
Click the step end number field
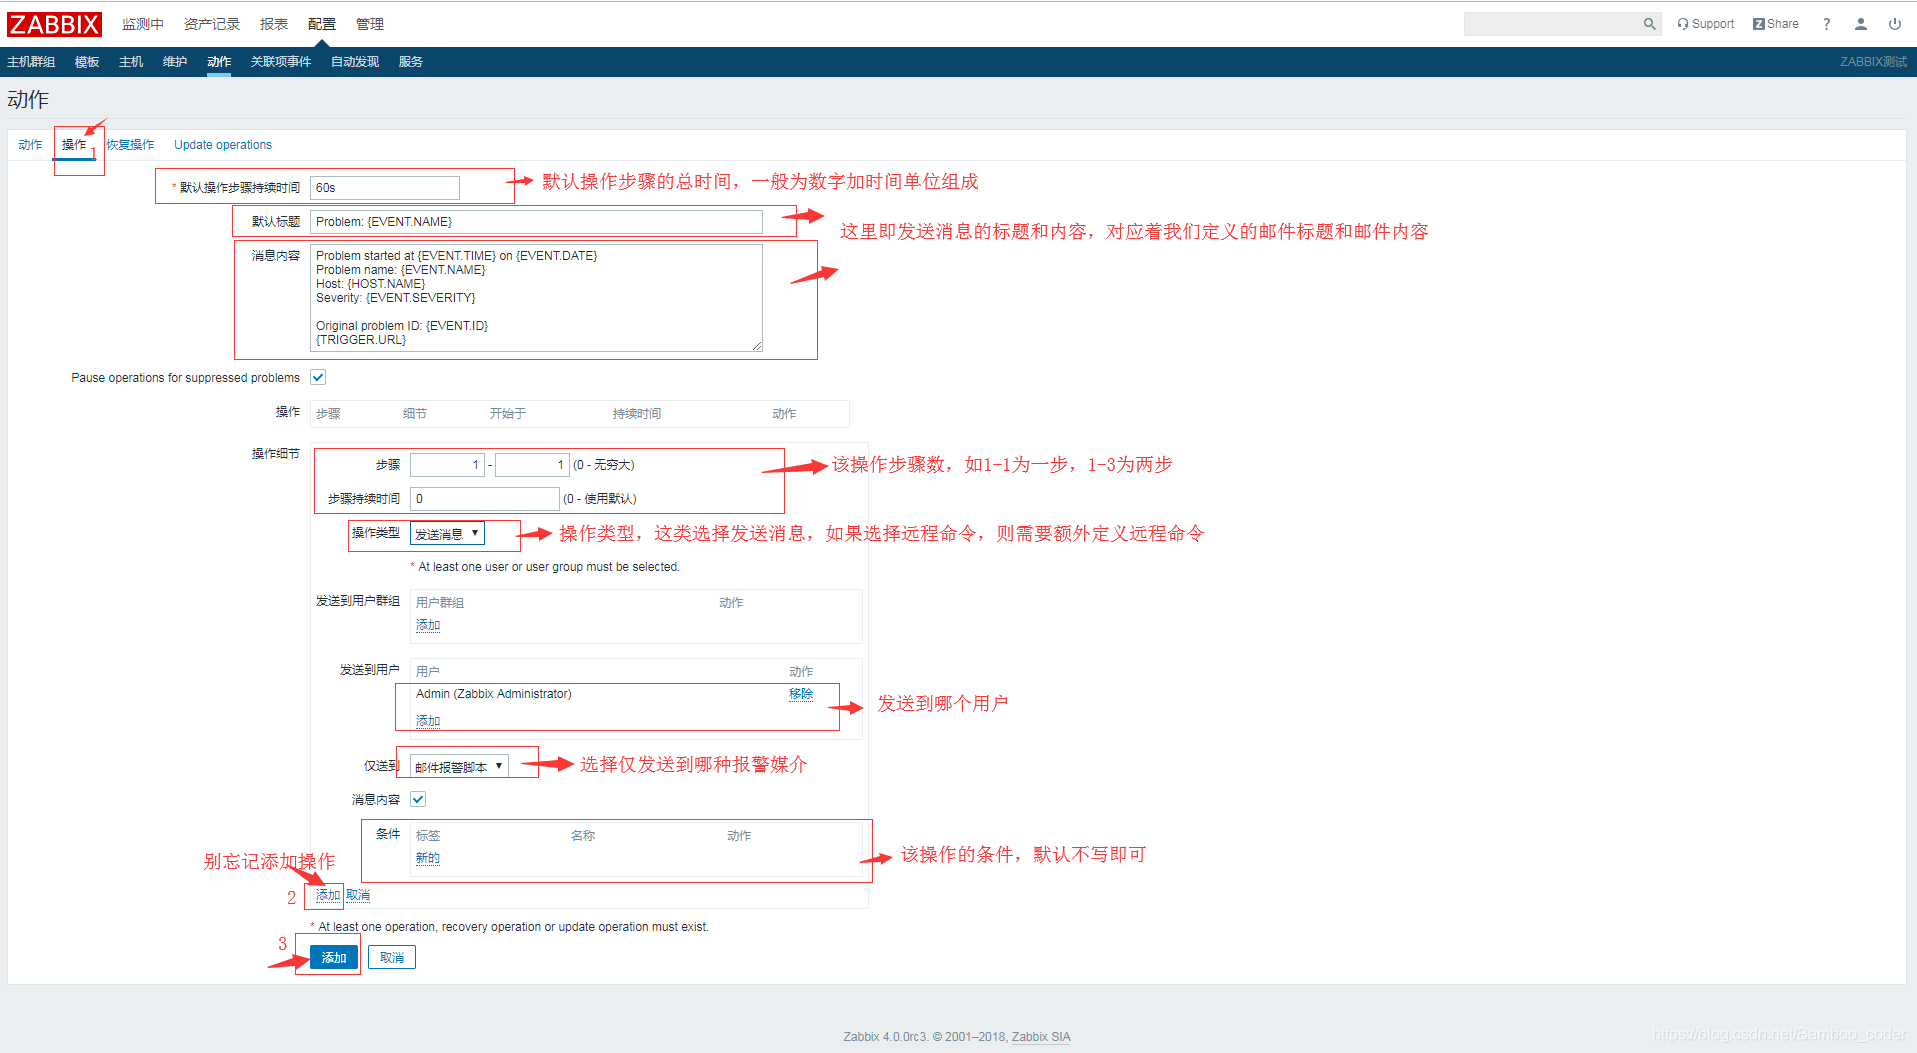tap(532, 465)
